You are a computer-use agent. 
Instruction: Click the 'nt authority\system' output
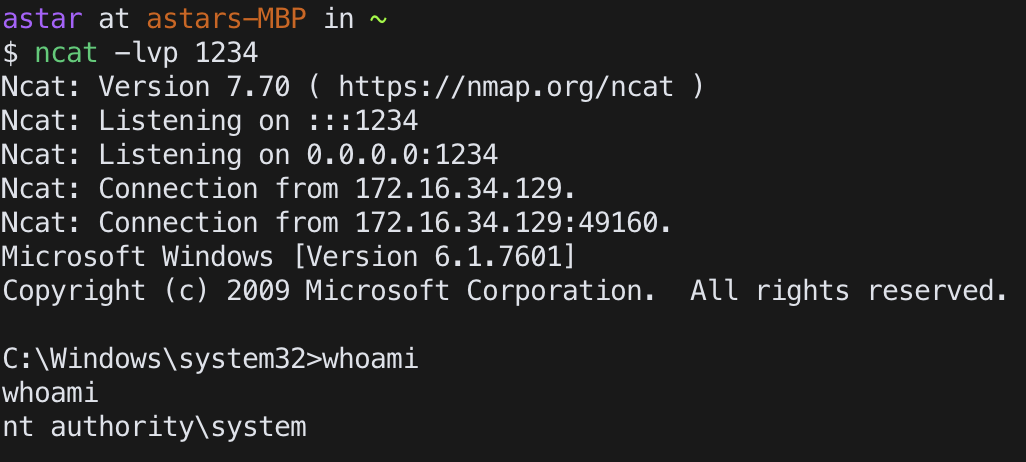(154, 427)
